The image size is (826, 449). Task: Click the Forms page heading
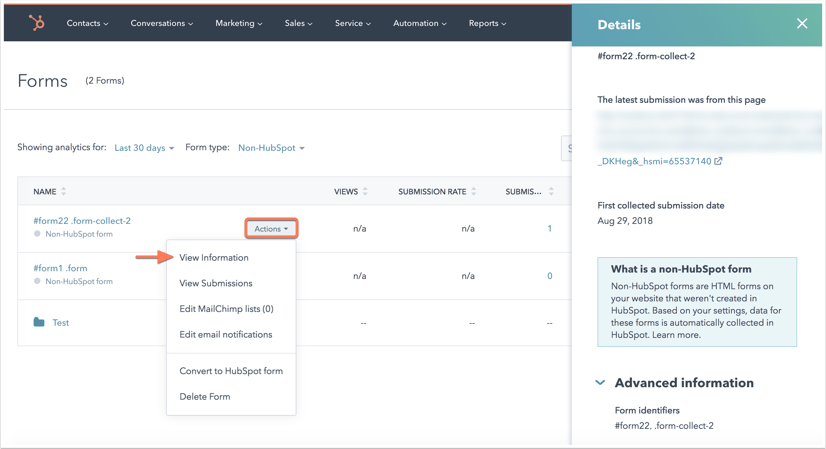click(43, 81)
